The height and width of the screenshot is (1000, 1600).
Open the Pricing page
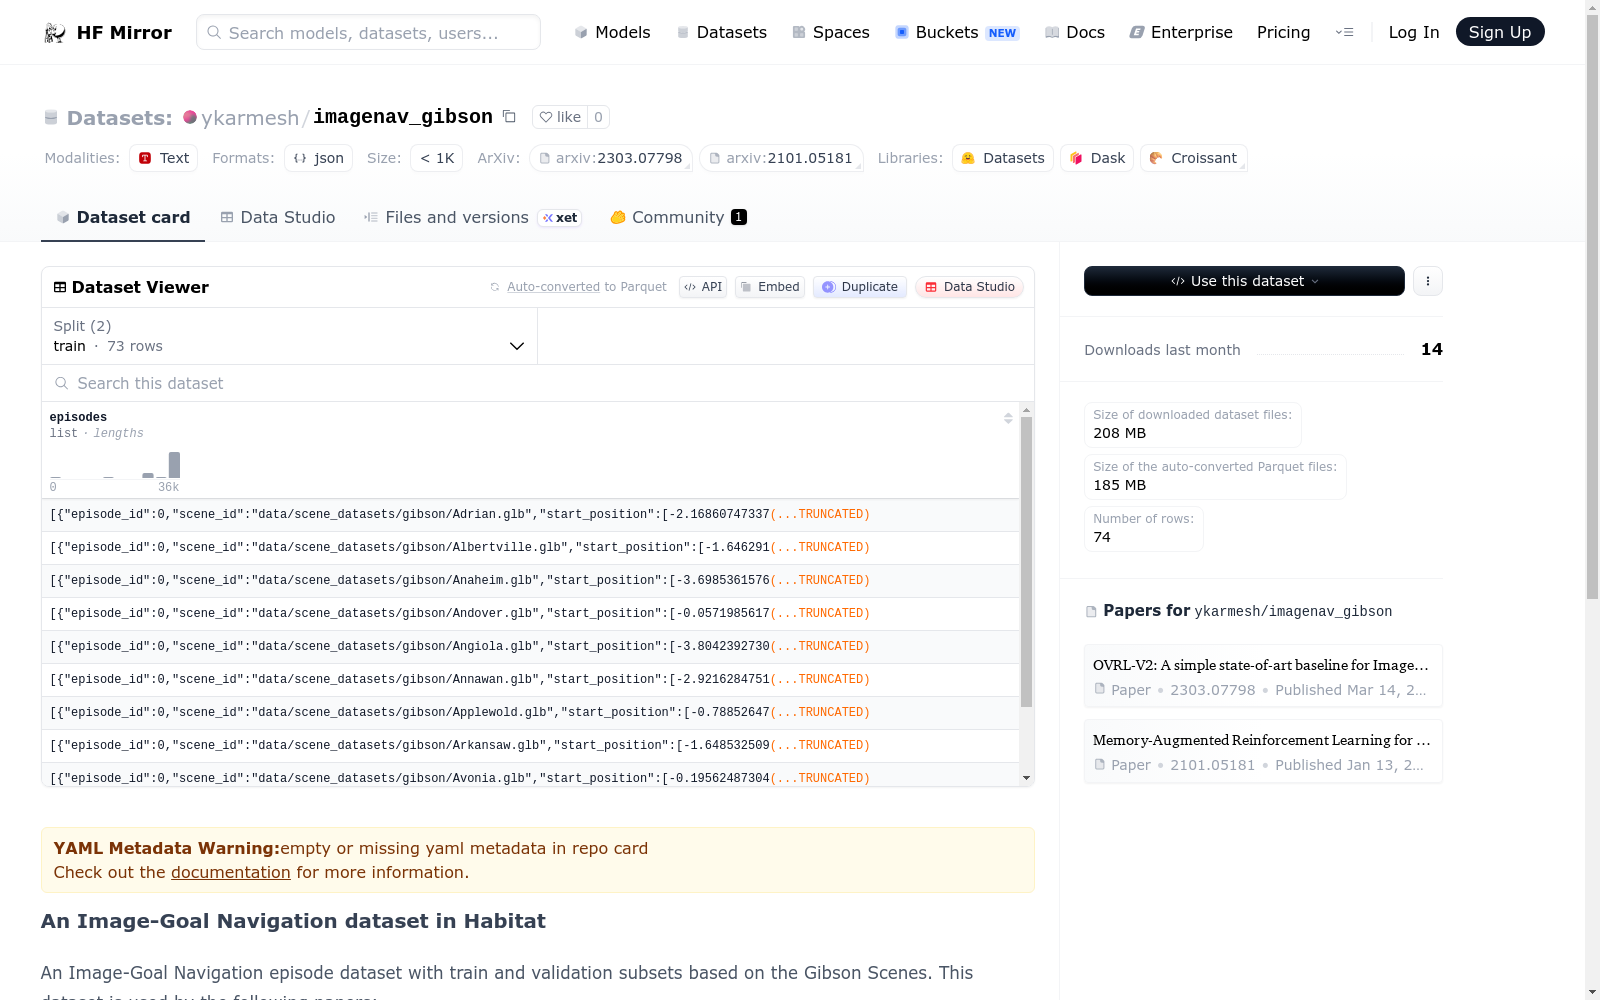[x=1283, y=33]
